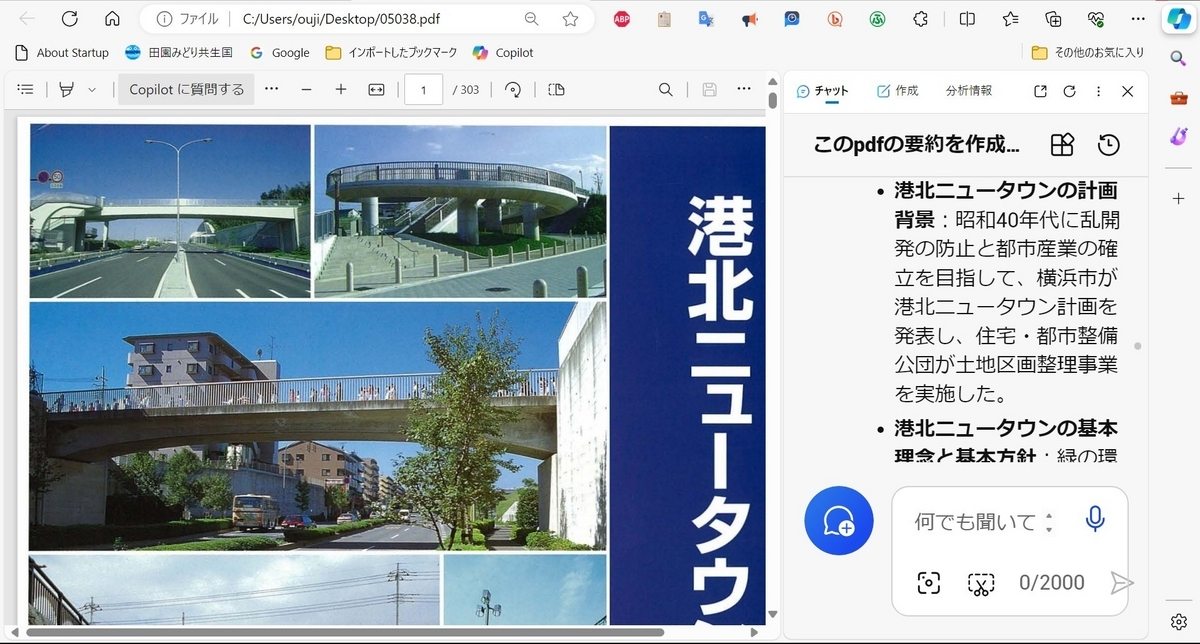Switch to the 分析情報 tab
Screen dimensions: 1200x644
pyautogui.click(x=969, y=91)
